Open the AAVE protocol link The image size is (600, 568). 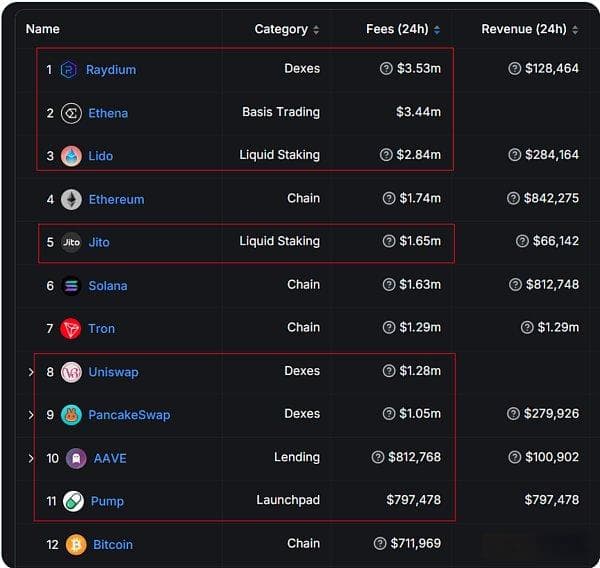click(110, 458)
